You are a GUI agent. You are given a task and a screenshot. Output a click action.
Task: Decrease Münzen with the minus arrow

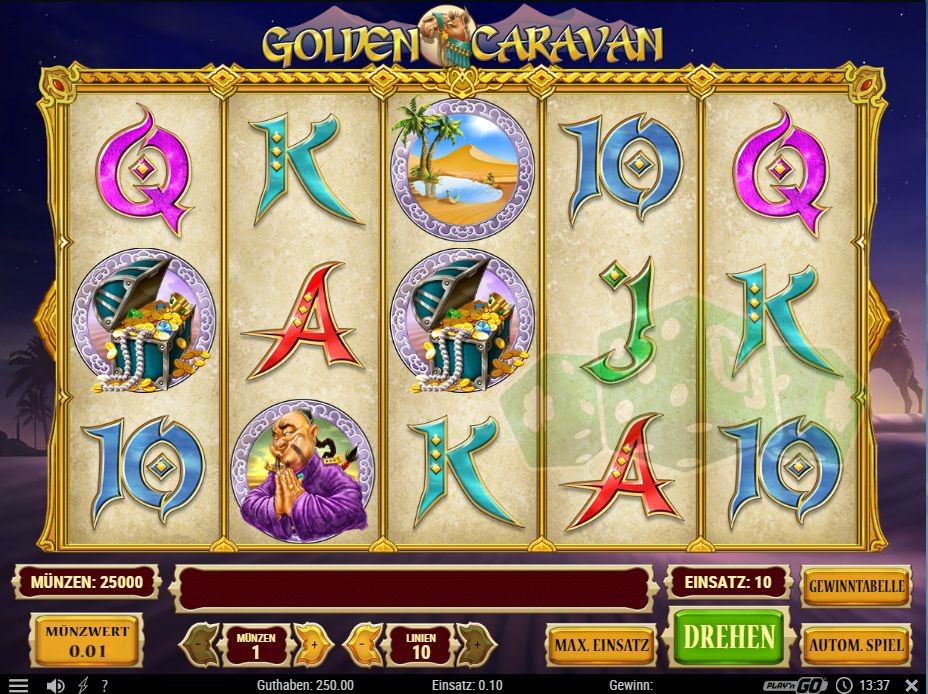[x=198, y=644]
